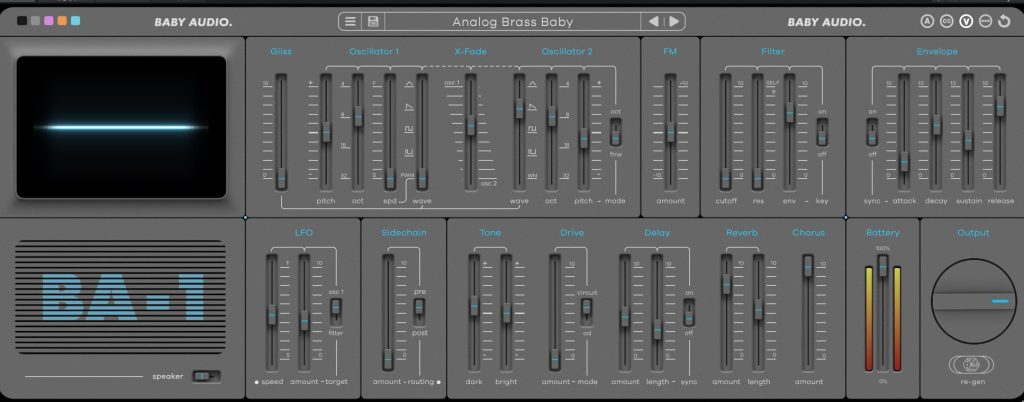The image size is (1024, 402).
Task: Click the save preset floppy icon
Action: click(373, 21)
